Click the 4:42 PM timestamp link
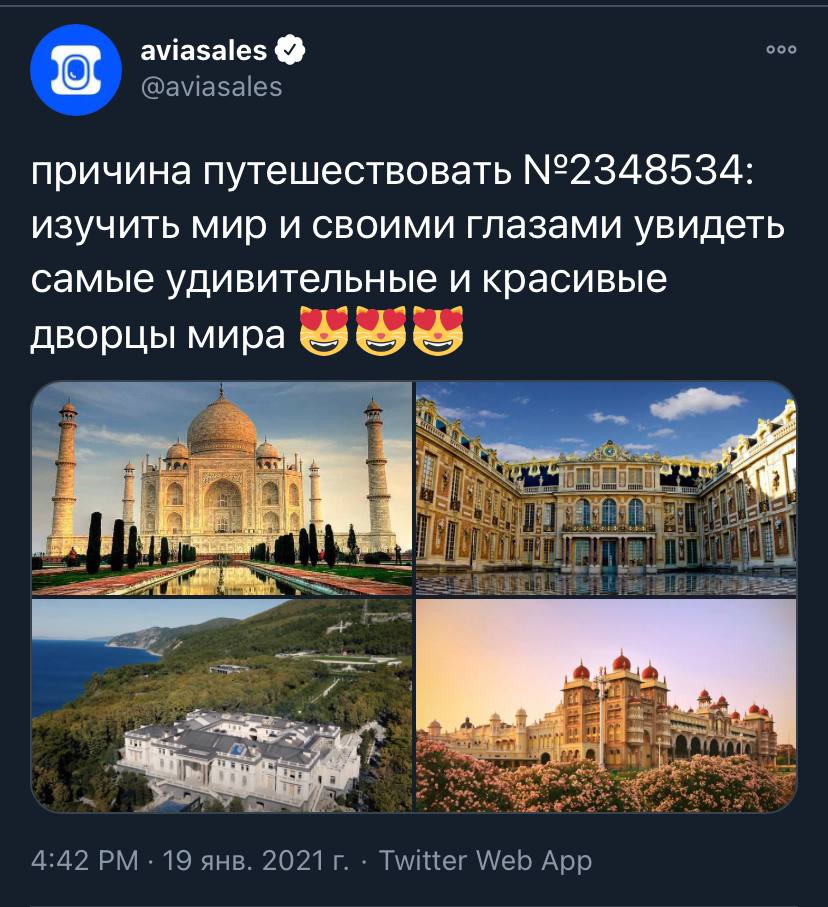This screenshot has width=828, height=907. tap(84, 860)
